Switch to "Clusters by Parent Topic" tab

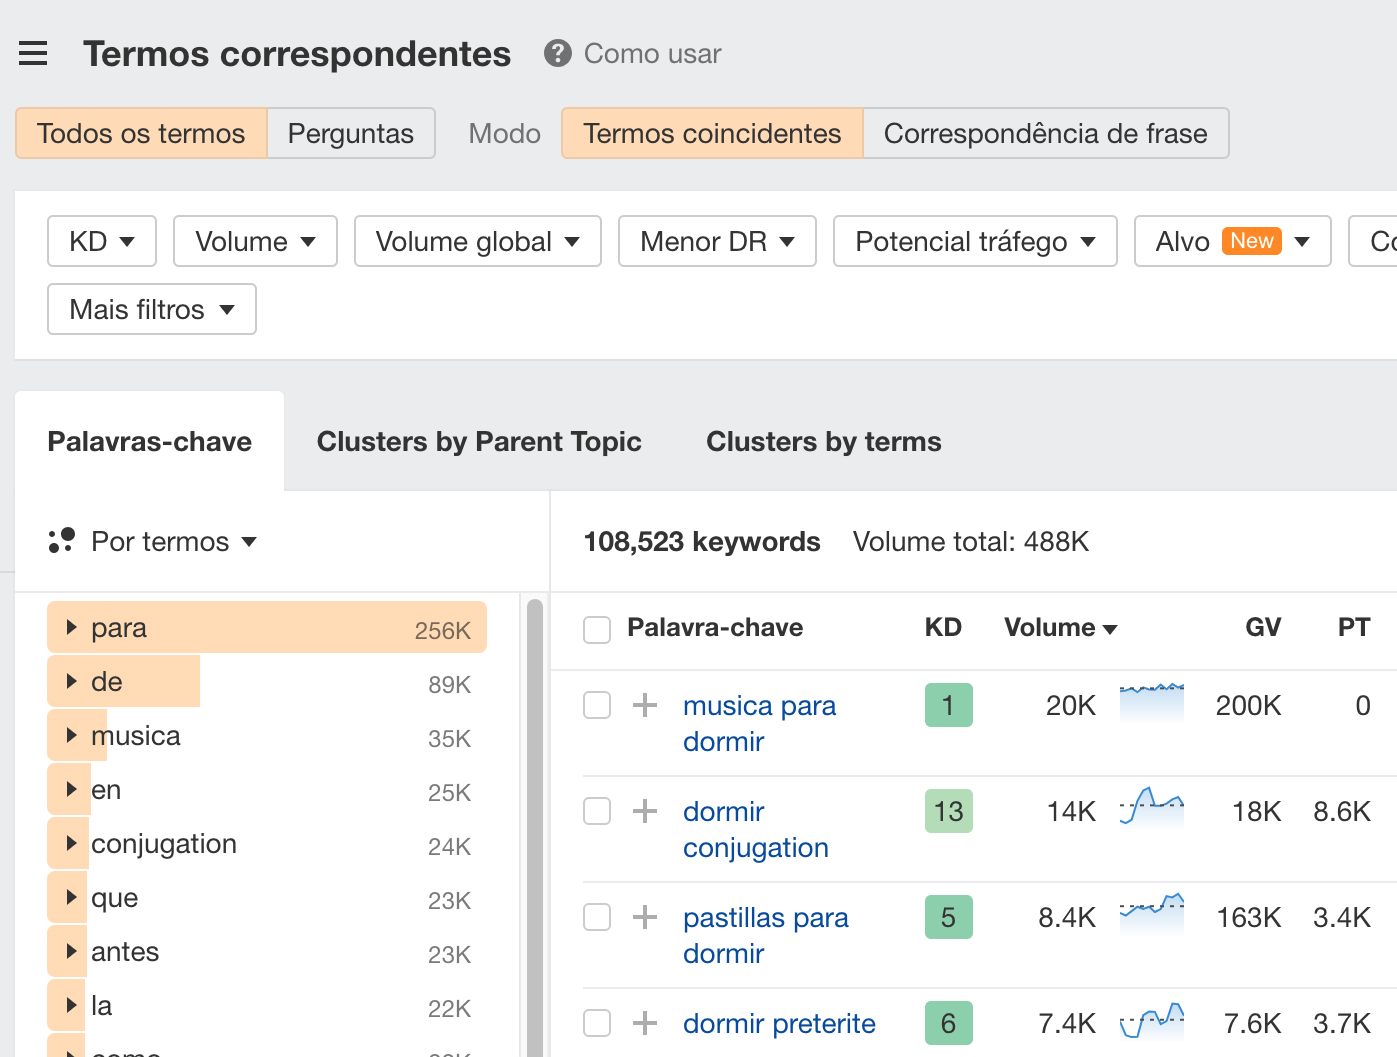click(x=479, y=441)
